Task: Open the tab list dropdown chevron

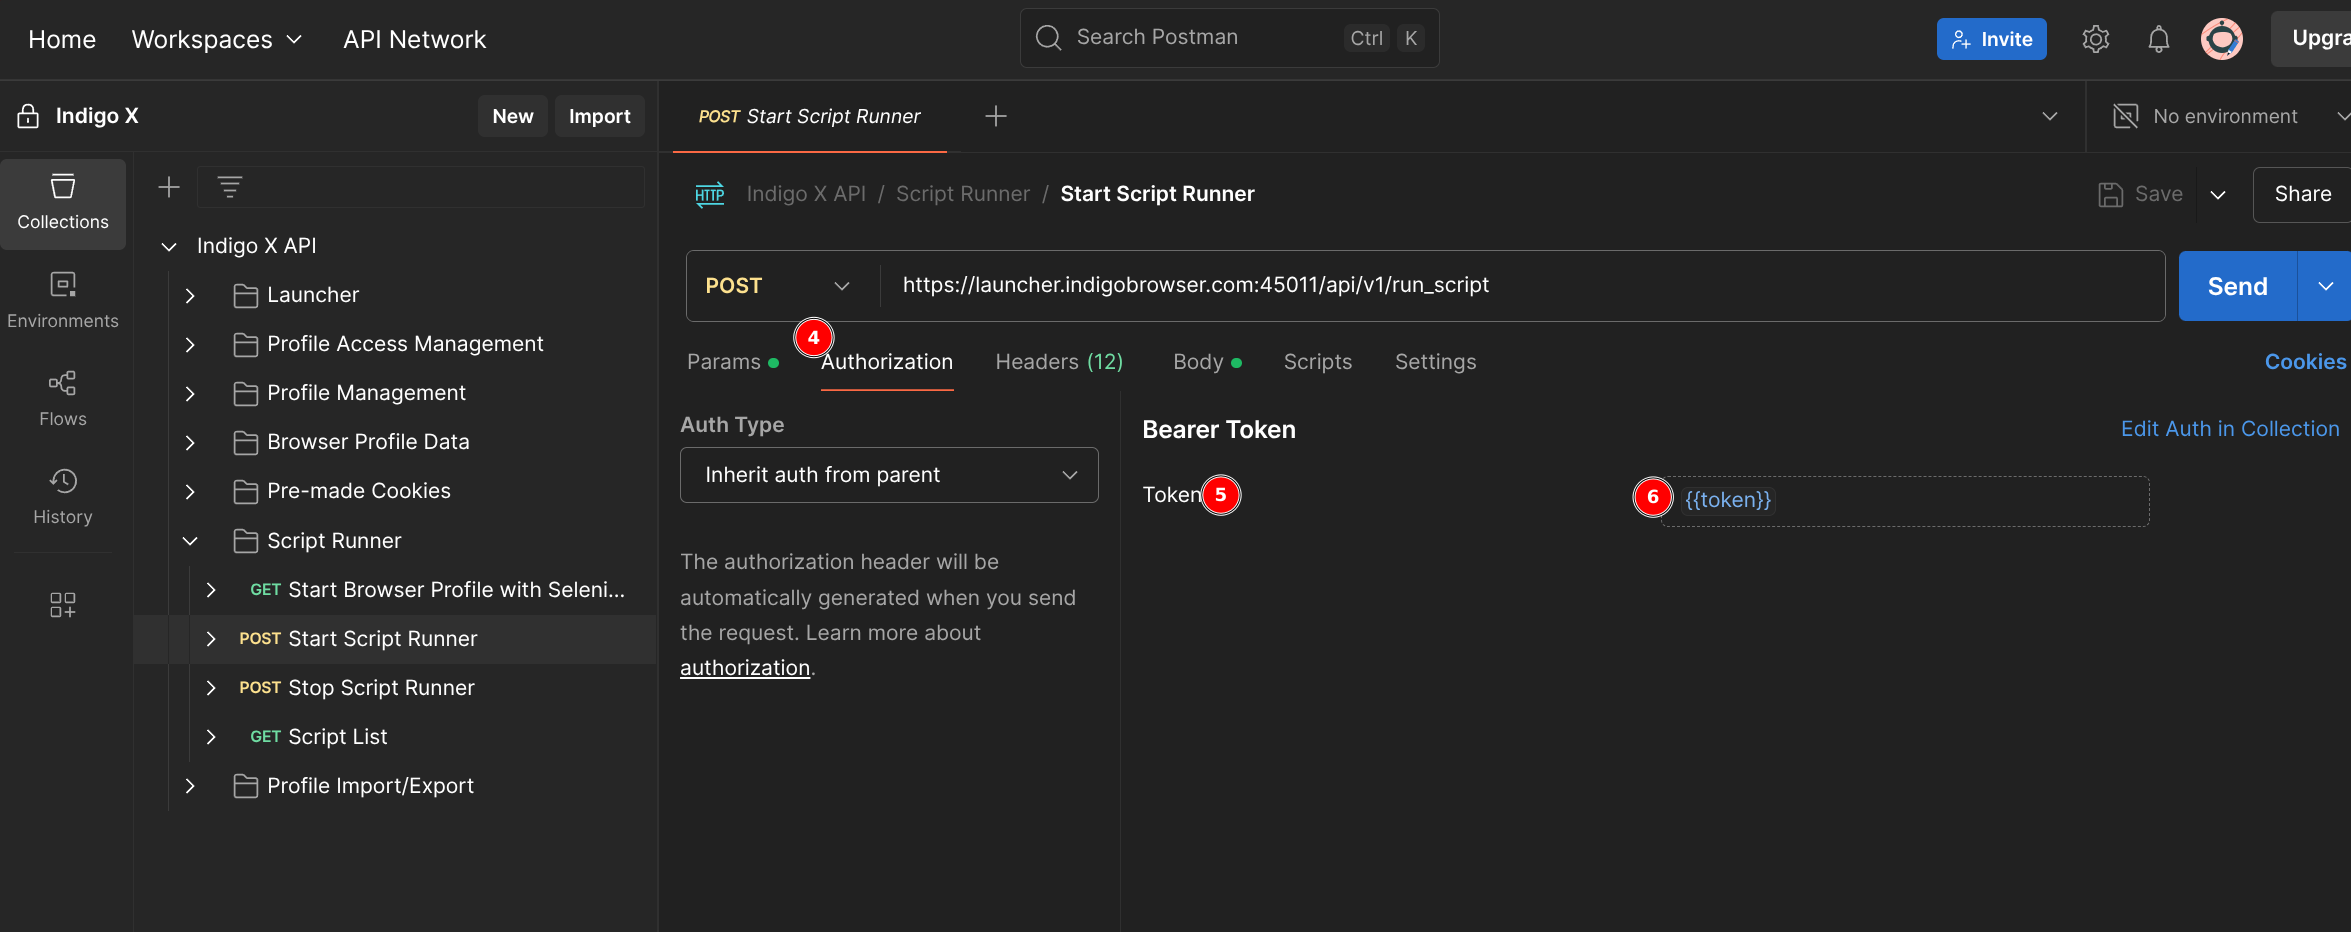Action: pyautogui.click(x=2050, y=116)
